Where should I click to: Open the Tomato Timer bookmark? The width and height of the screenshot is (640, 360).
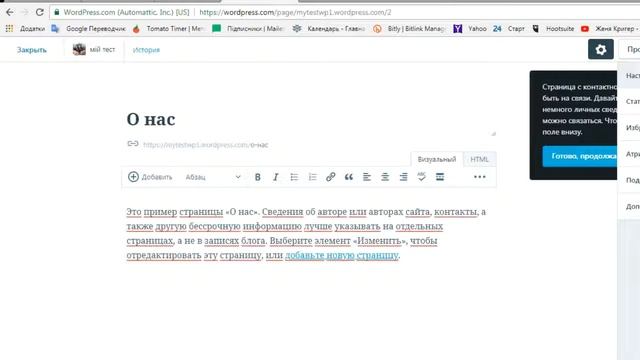click(x=168, y=29)
